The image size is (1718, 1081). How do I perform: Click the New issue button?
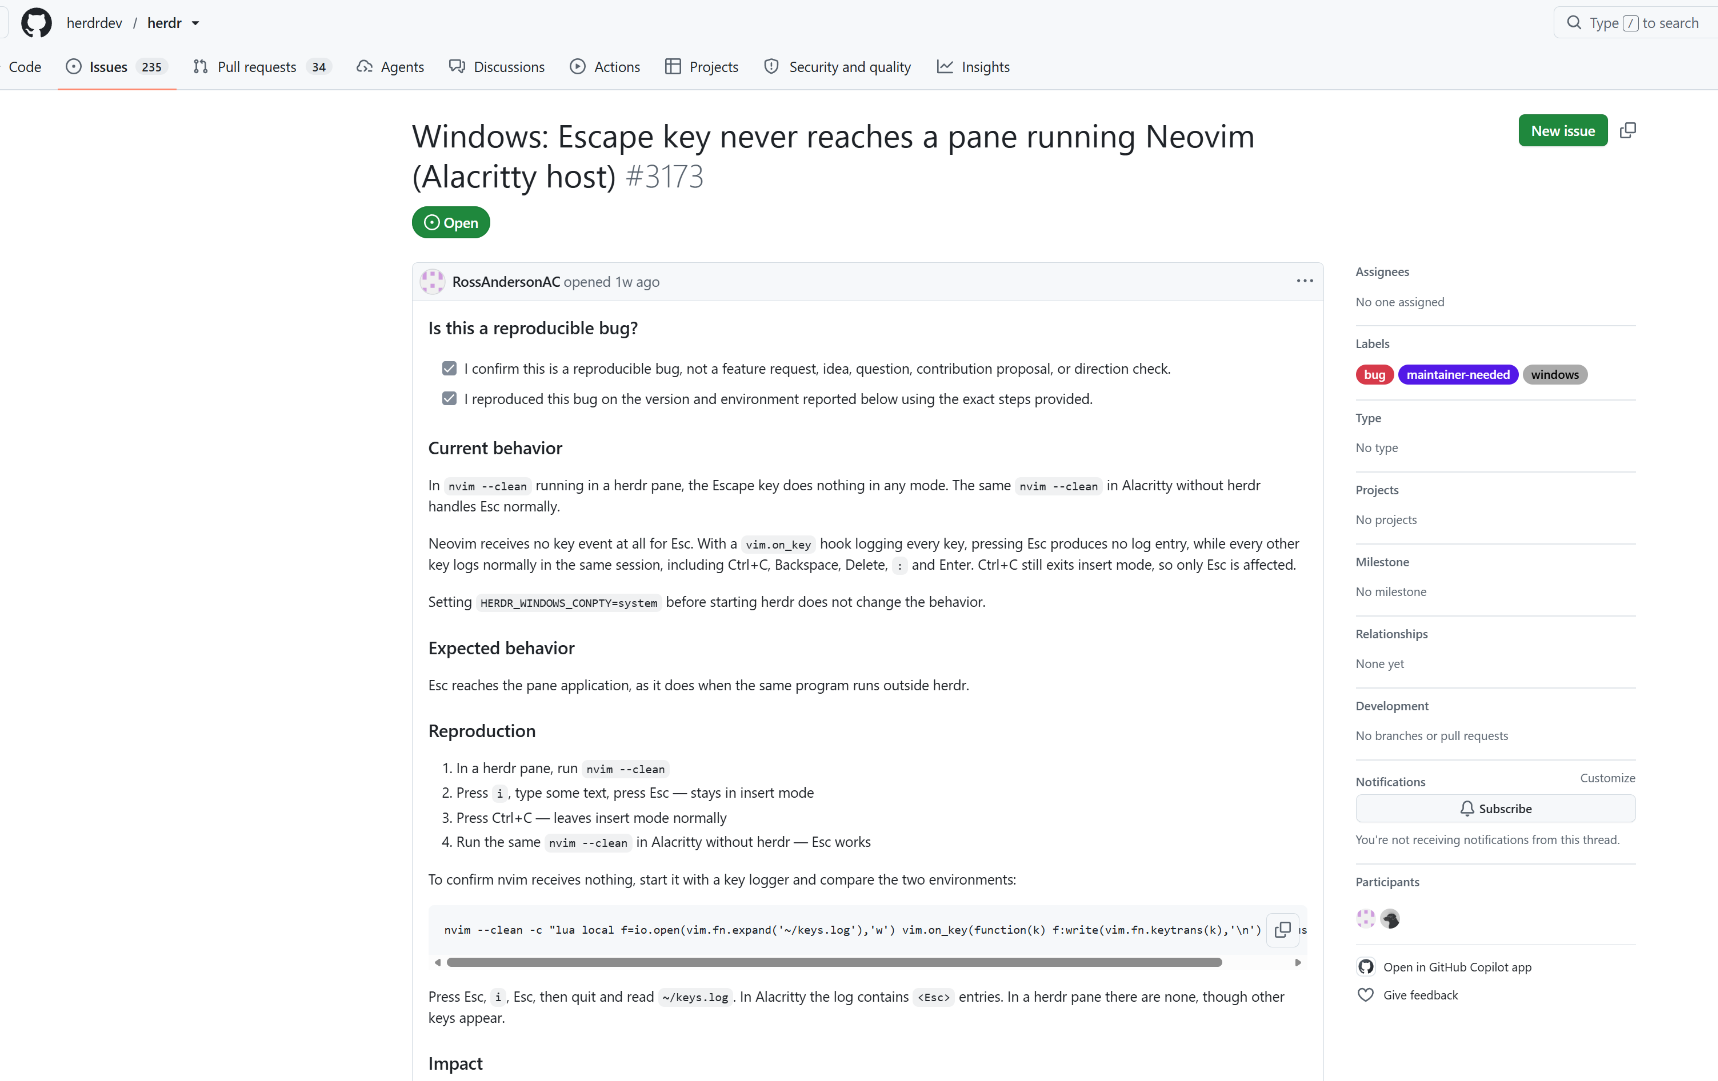click(1563, 131)
